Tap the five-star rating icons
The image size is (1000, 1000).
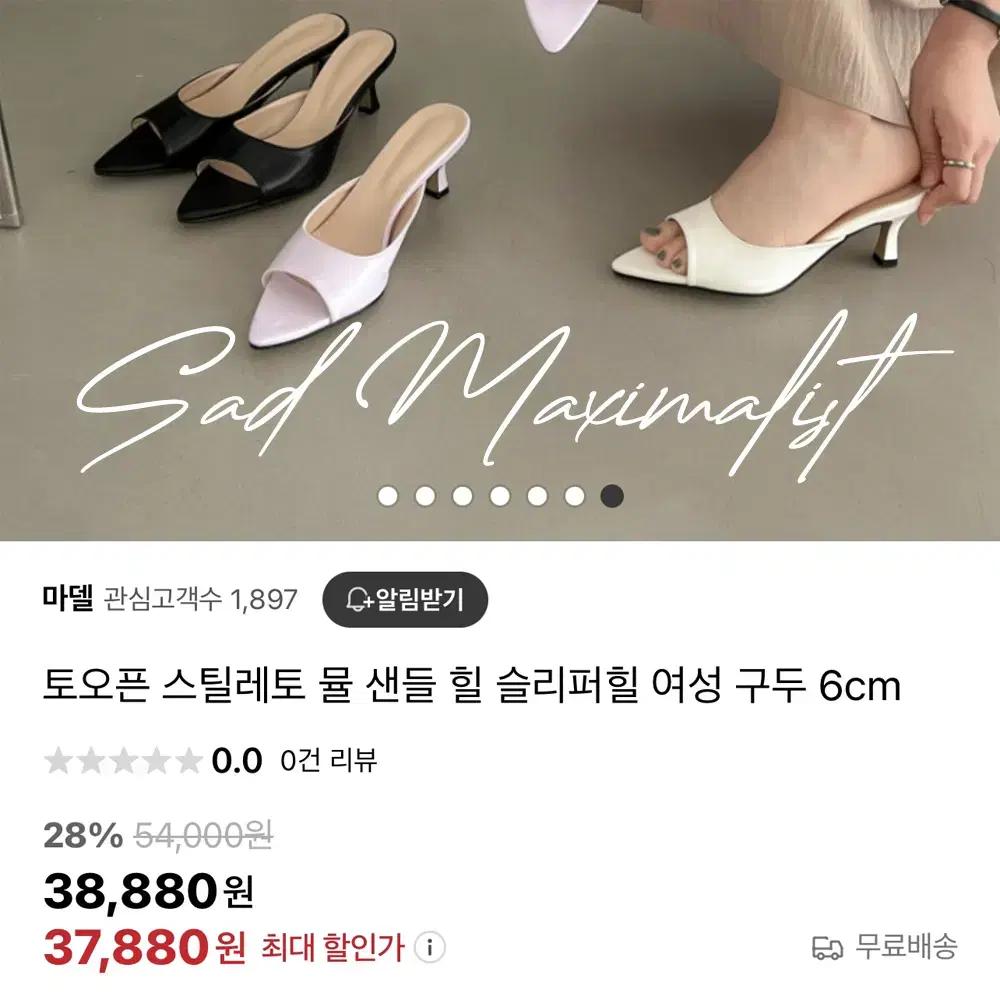tap(123, 760)
